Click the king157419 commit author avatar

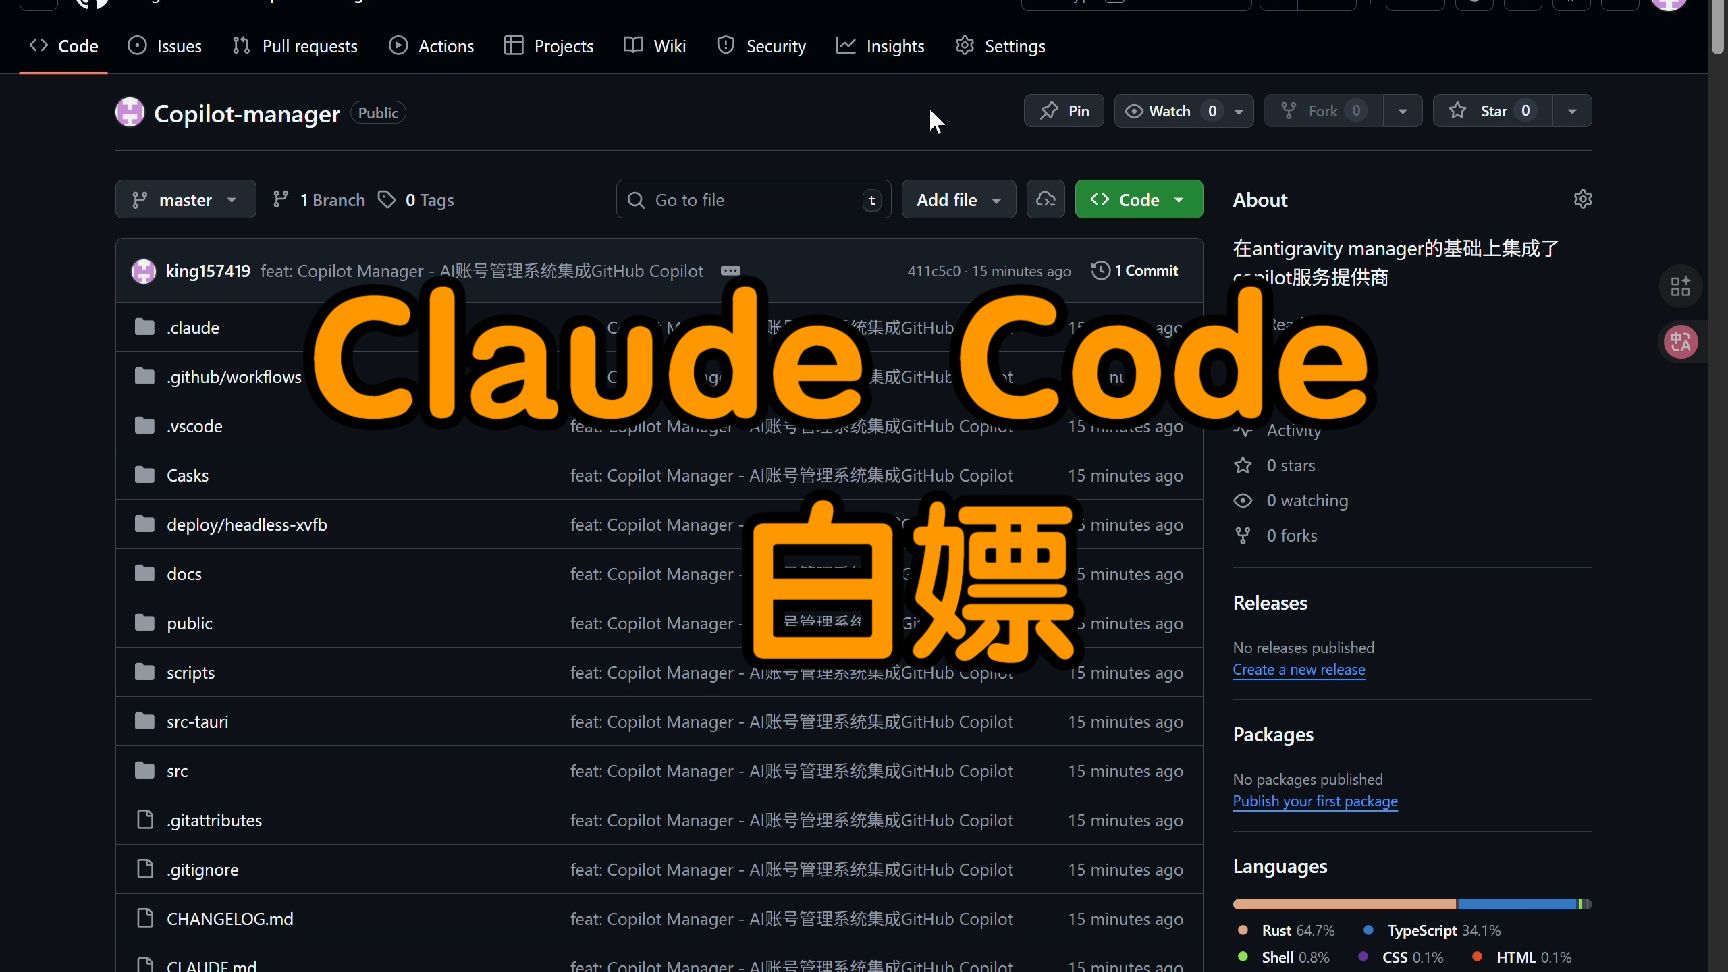tap(144, 271)
